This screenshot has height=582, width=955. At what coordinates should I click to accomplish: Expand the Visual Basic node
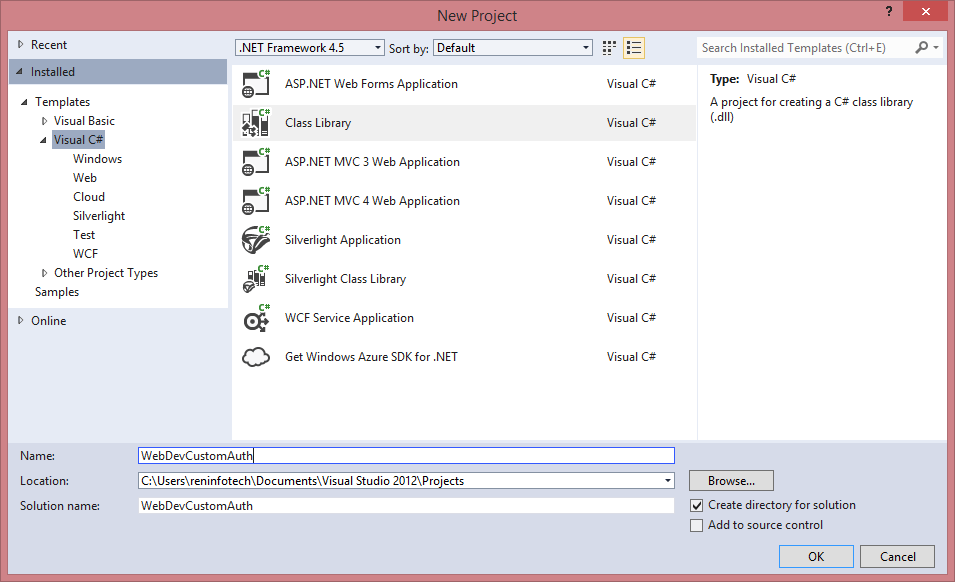(44, 121)
